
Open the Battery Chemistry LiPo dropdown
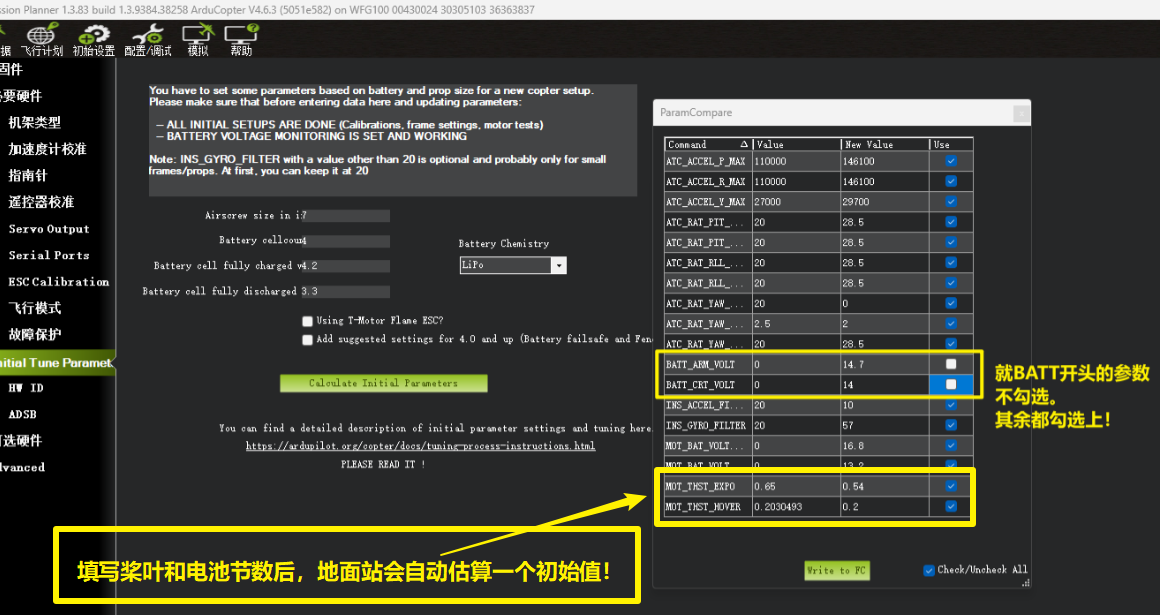coord(558,266)
